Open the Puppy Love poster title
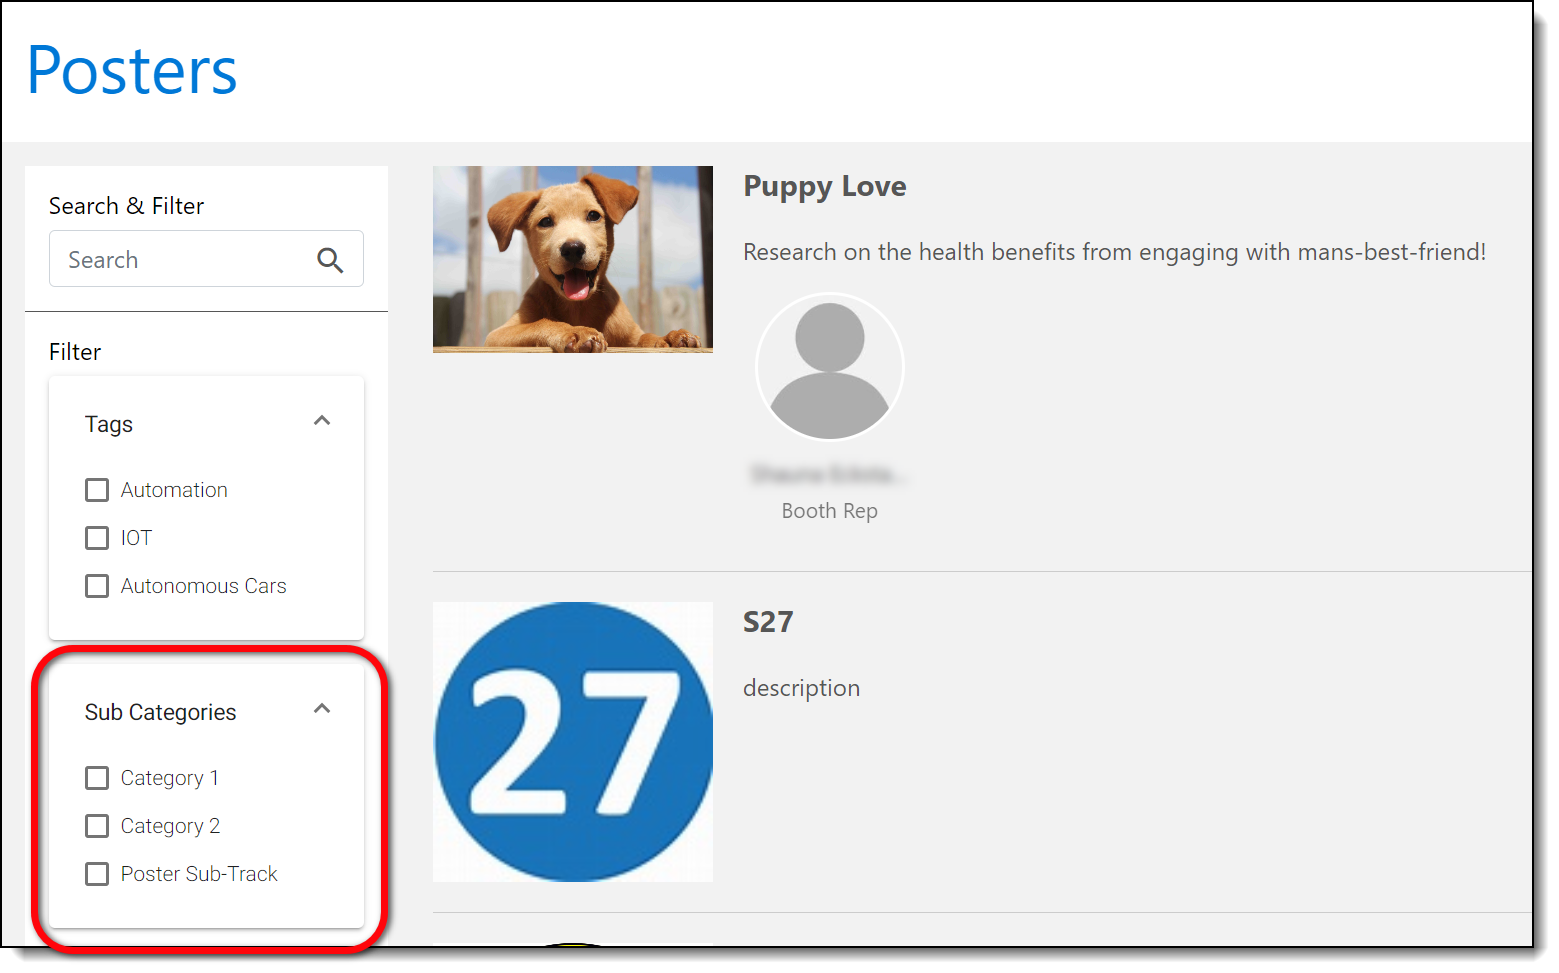The width and height of the screenshot is (1559, 973). (824, 187)
